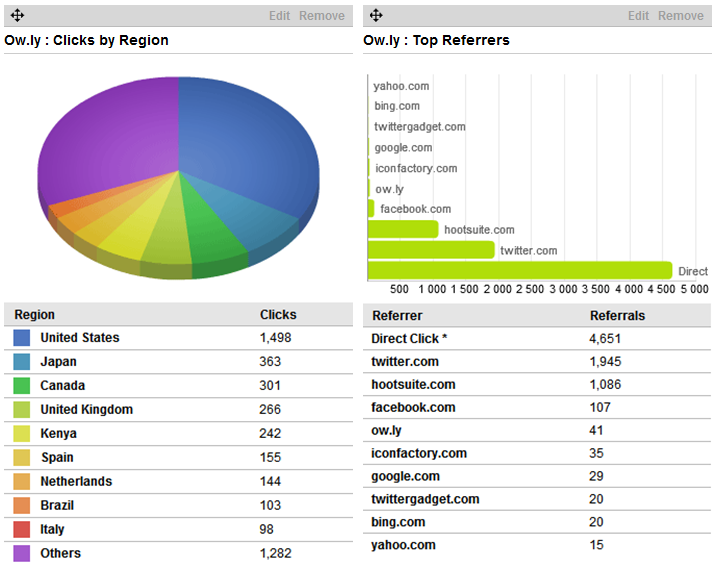The width and height of the screenshot is (717, 570).
Task: Click move handle of Top Referrers widget
Action: 376,16
